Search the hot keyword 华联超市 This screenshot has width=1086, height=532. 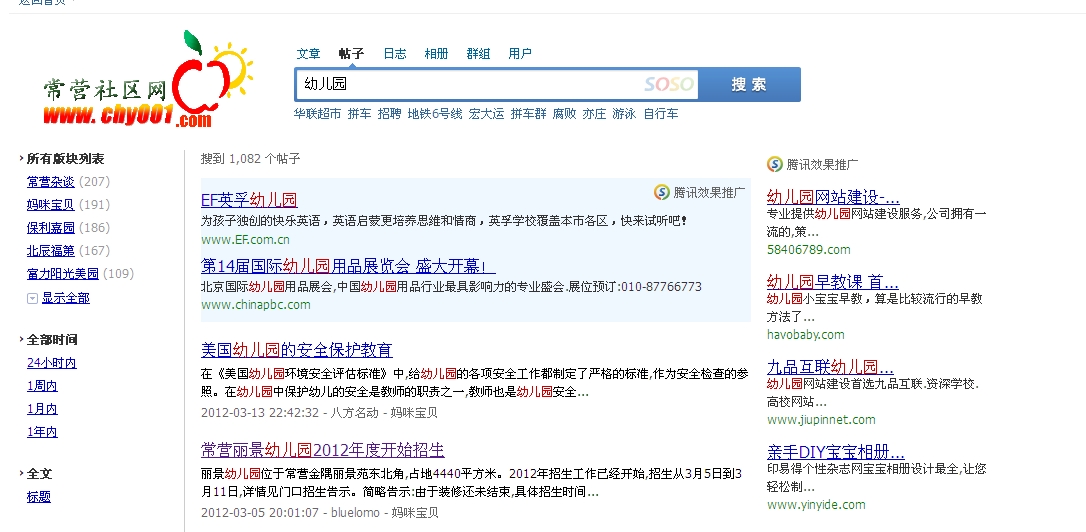tap(317, 114)
